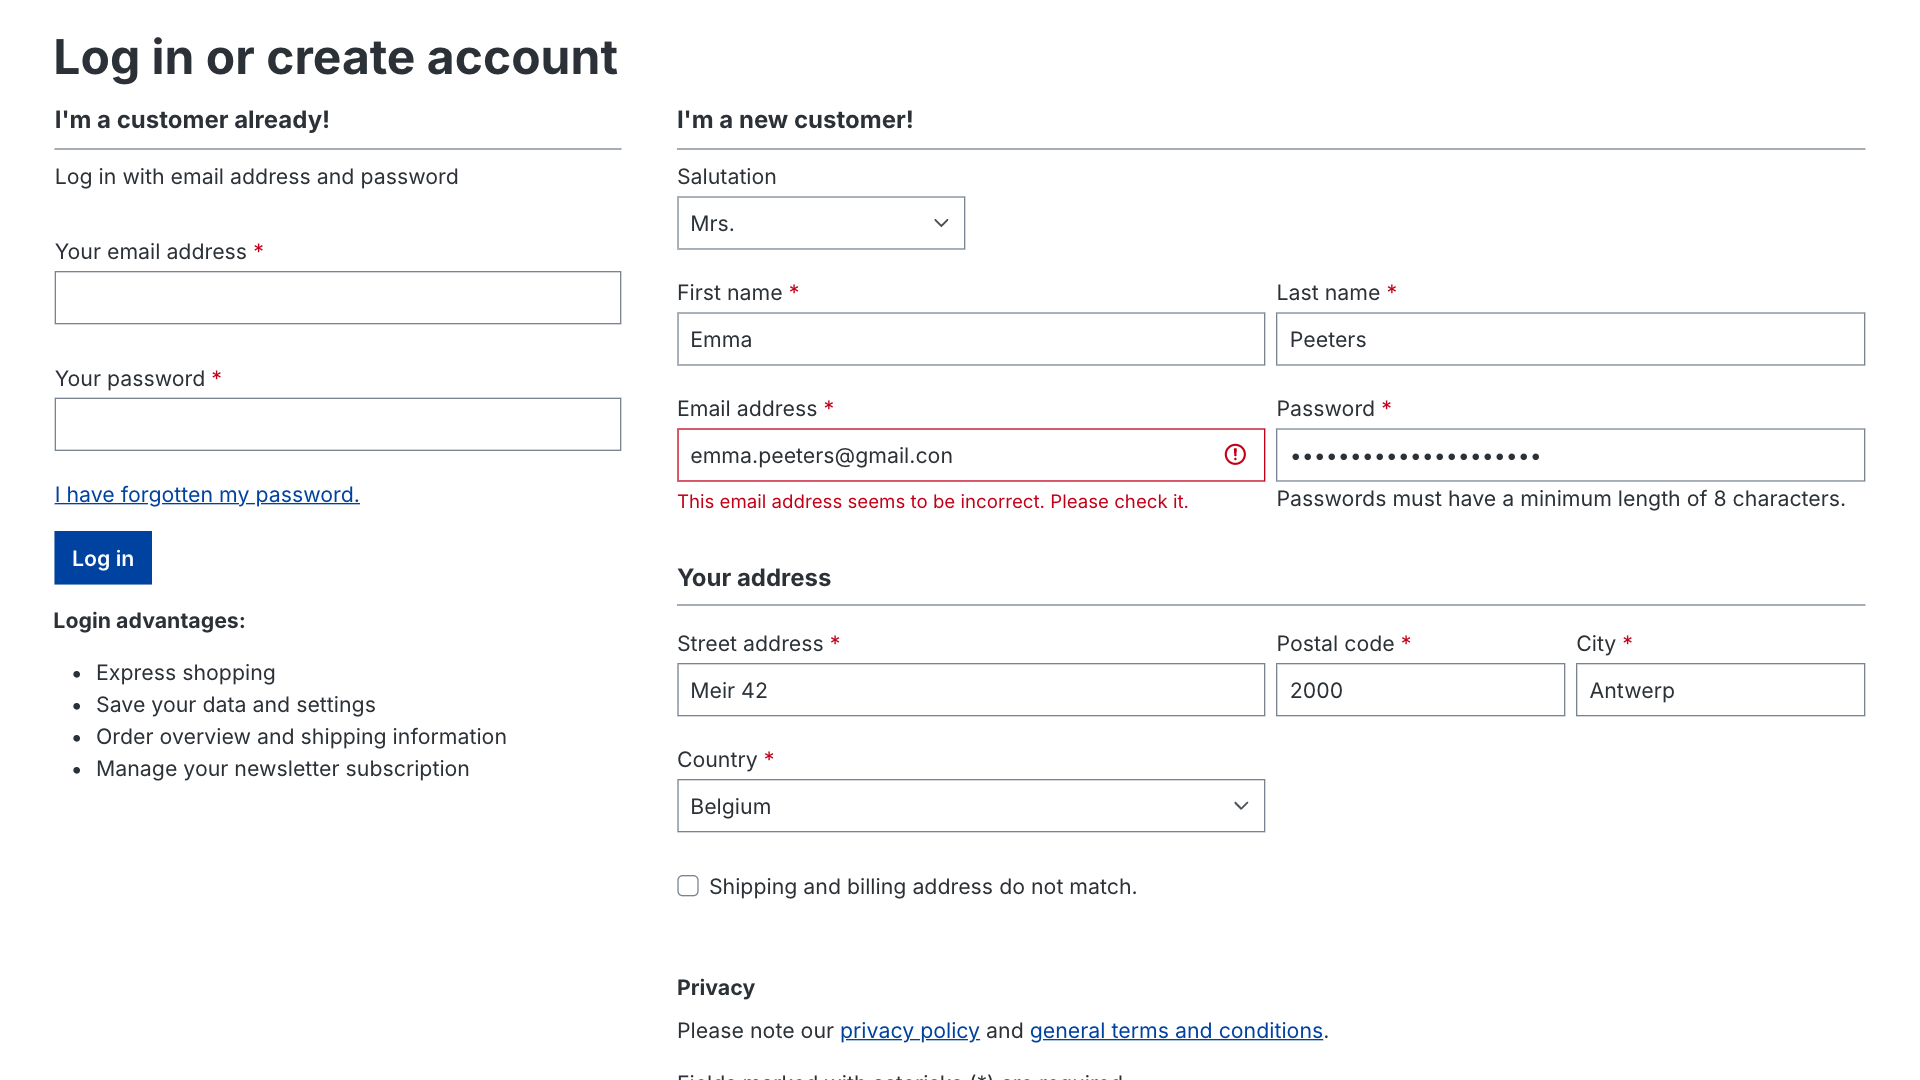Click the 'Your address' section heading

tap(754, 578)
